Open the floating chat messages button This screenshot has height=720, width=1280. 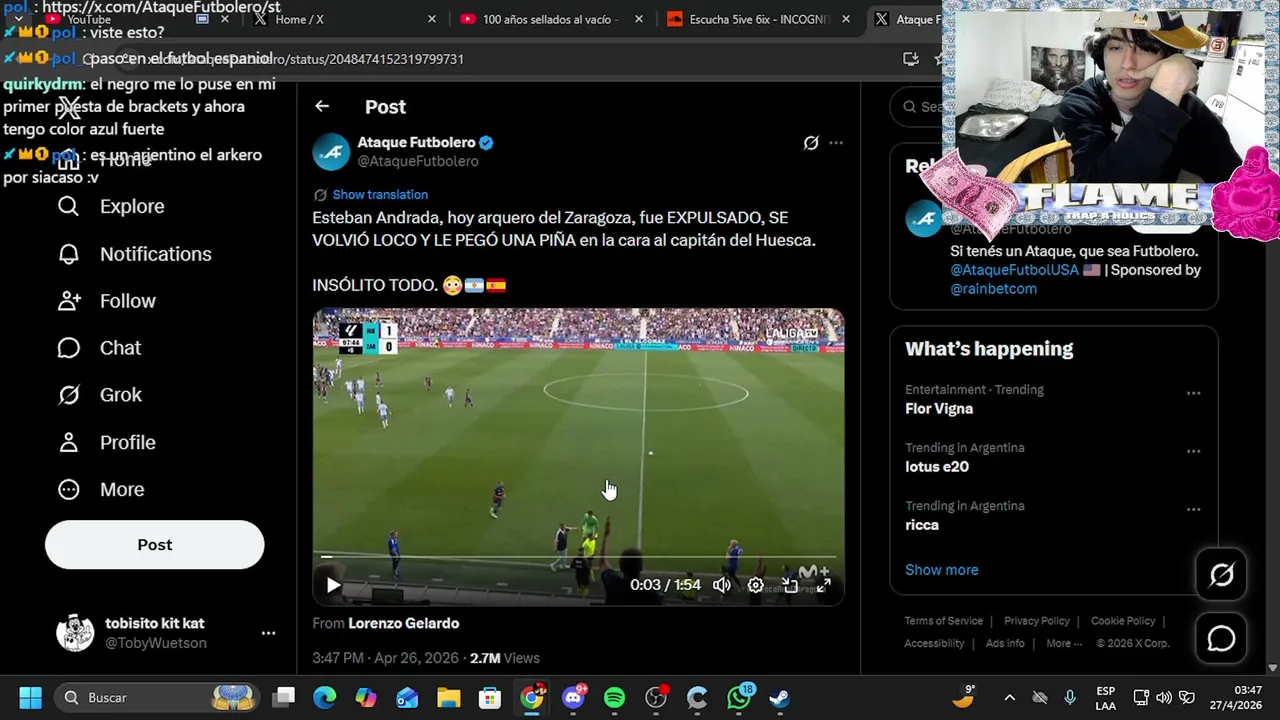[x=1222, y=639]
